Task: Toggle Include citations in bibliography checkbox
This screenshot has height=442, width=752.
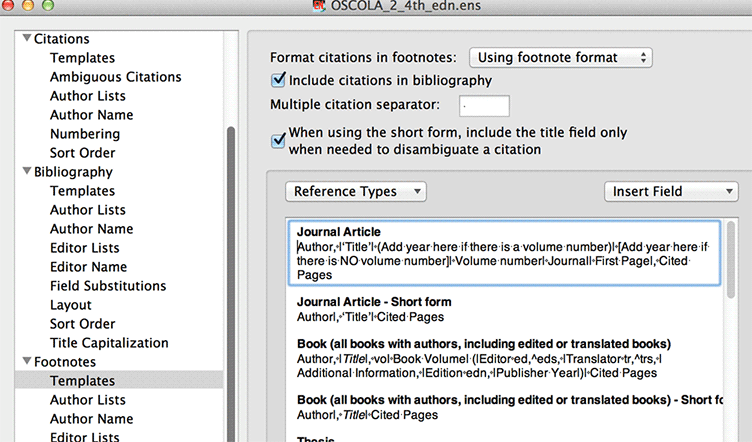Action: pyautogui.click(x=279, y=80)
